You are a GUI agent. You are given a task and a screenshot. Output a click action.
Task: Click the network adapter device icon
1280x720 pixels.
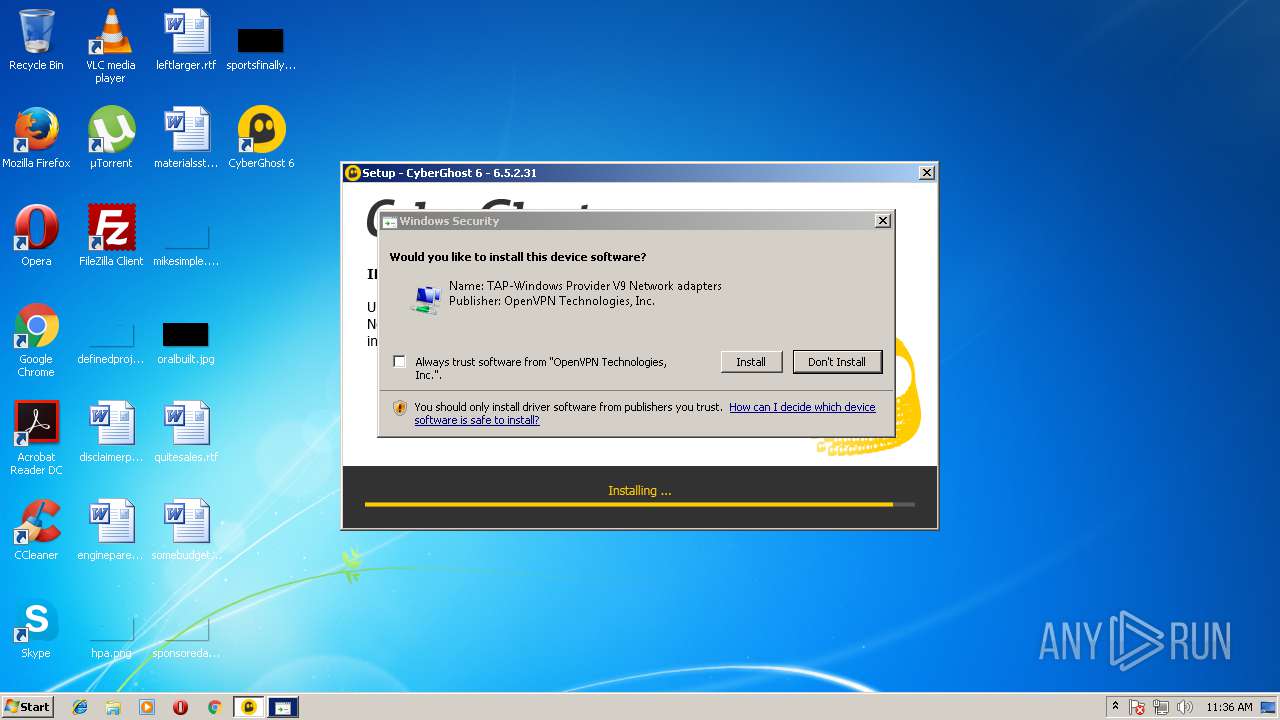pos(427,299)
